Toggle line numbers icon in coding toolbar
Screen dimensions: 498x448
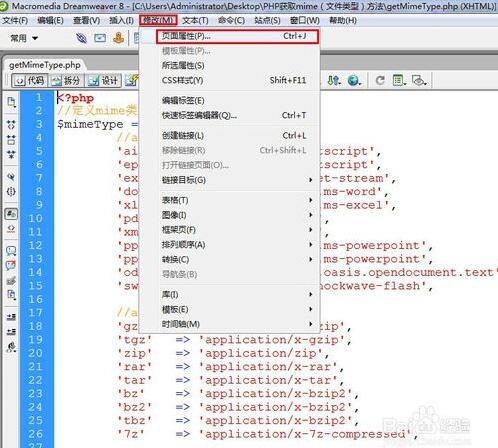point(11,214)
